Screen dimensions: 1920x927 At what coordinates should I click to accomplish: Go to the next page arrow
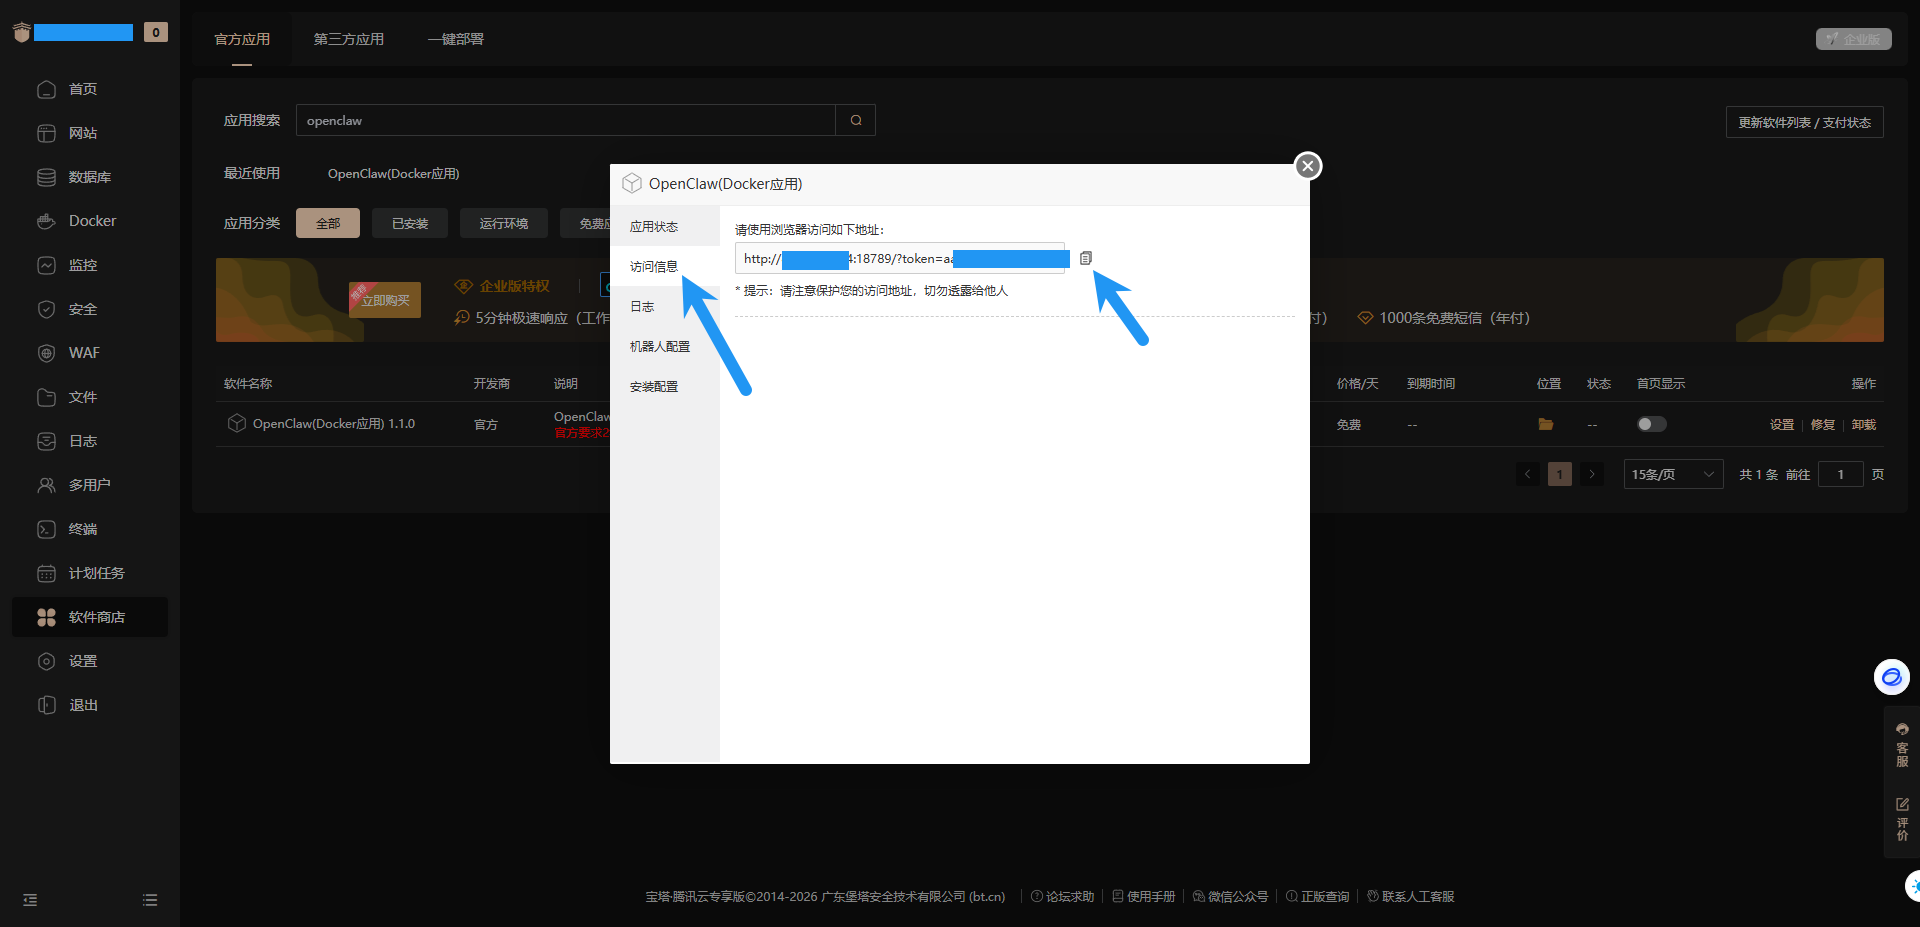click(1592, 474)
